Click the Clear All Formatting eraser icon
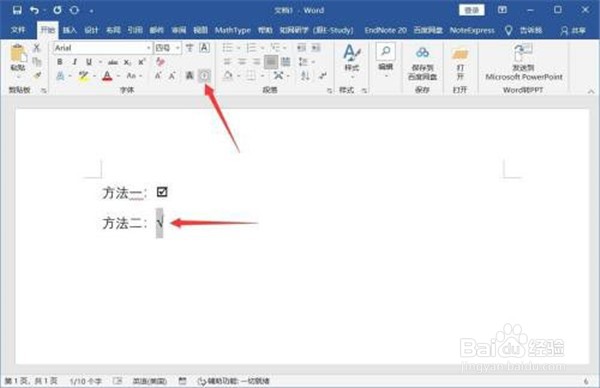This screenshot has width=600, height=388. click(160, 62)
